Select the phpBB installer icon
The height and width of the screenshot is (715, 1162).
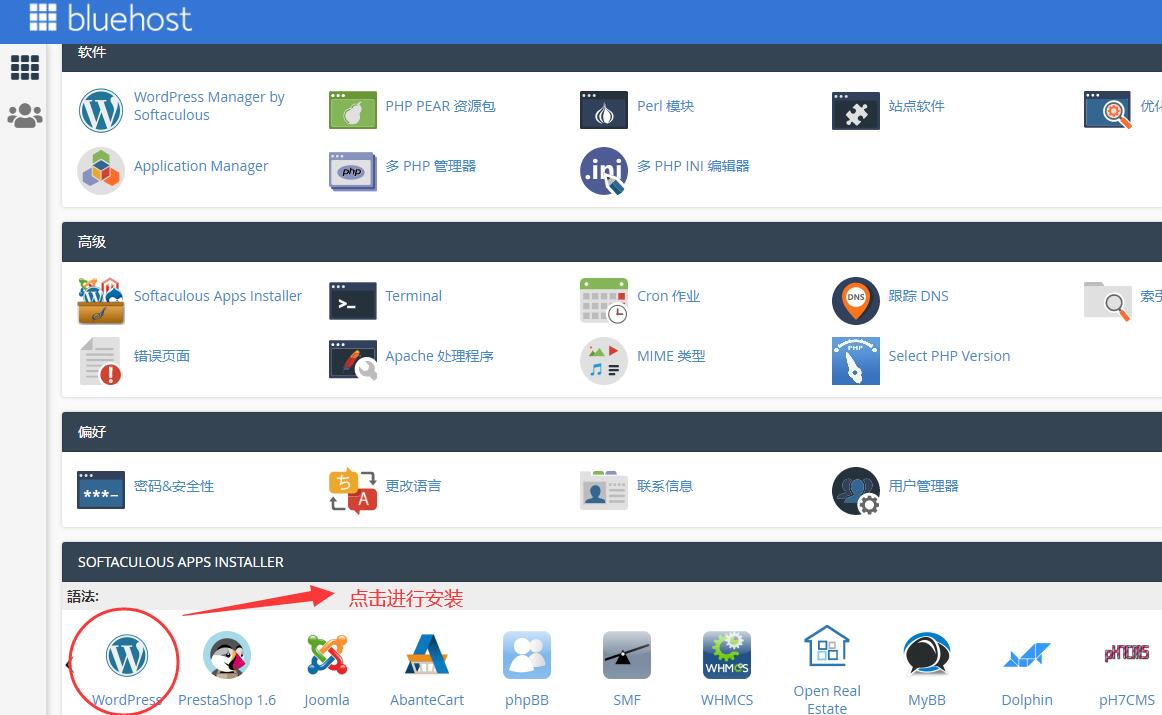pos(527,656)
